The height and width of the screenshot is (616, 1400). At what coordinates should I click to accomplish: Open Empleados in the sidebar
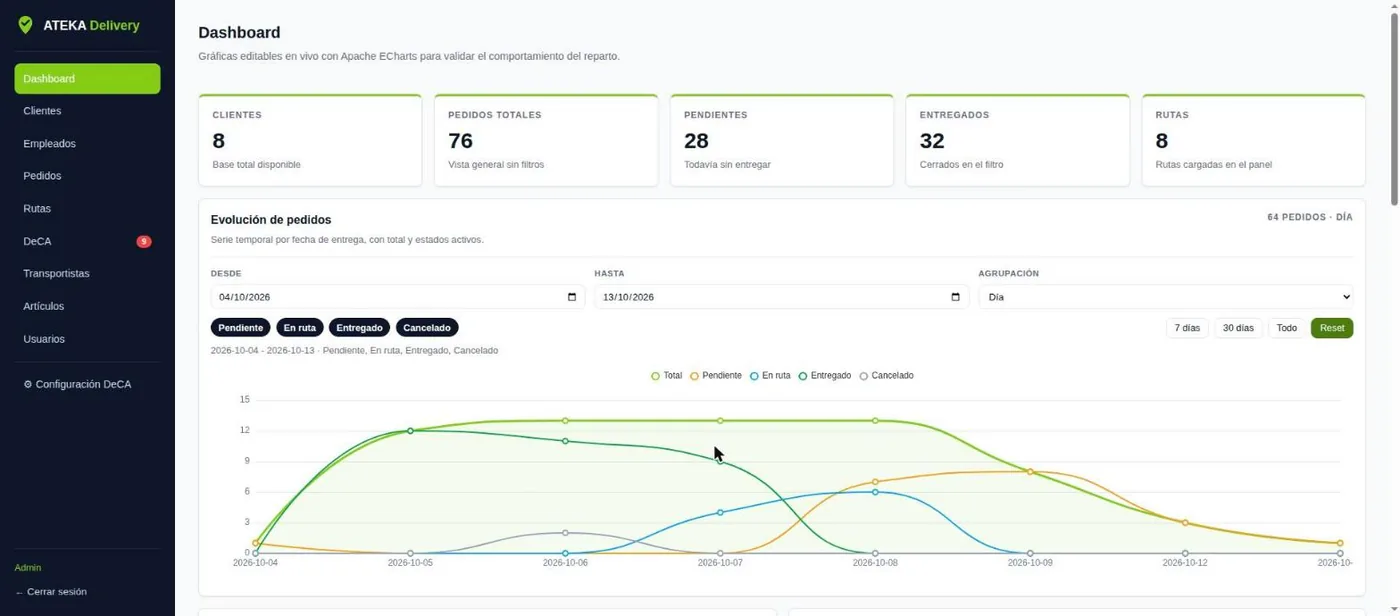click(87, 144)
